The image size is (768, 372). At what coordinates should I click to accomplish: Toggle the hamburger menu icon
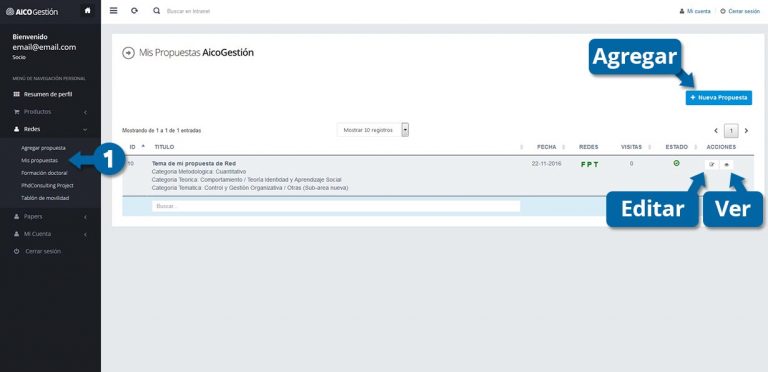pyautogui.click(x=113, y=10)
